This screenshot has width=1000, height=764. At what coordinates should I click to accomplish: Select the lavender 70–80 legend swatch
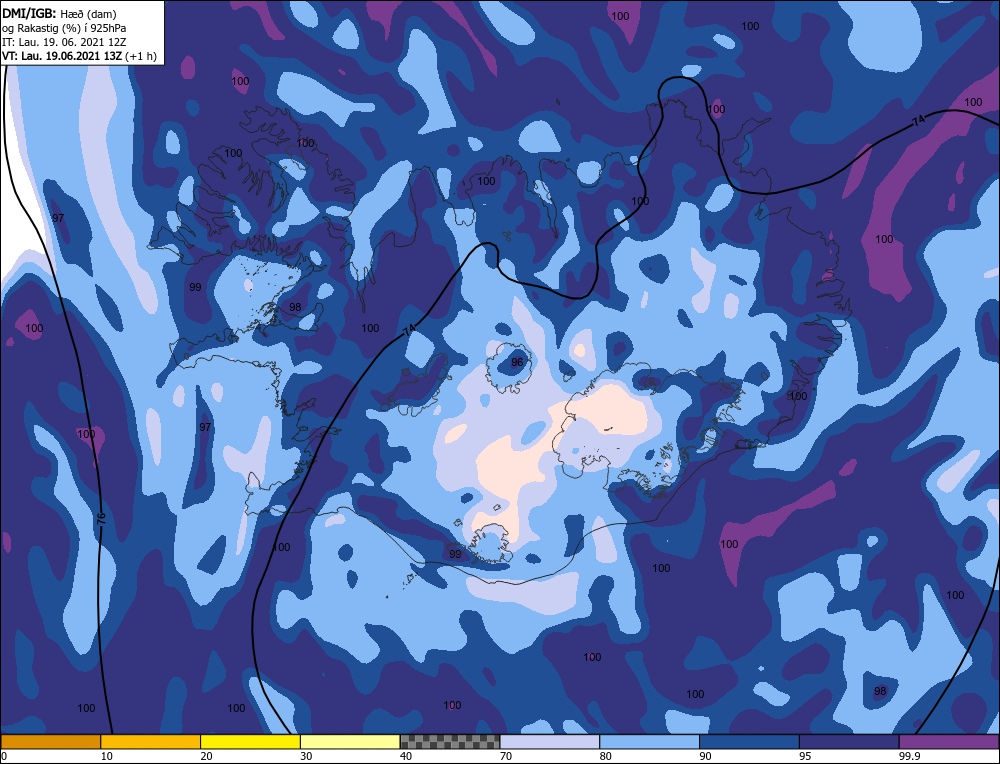coord(550,742)
